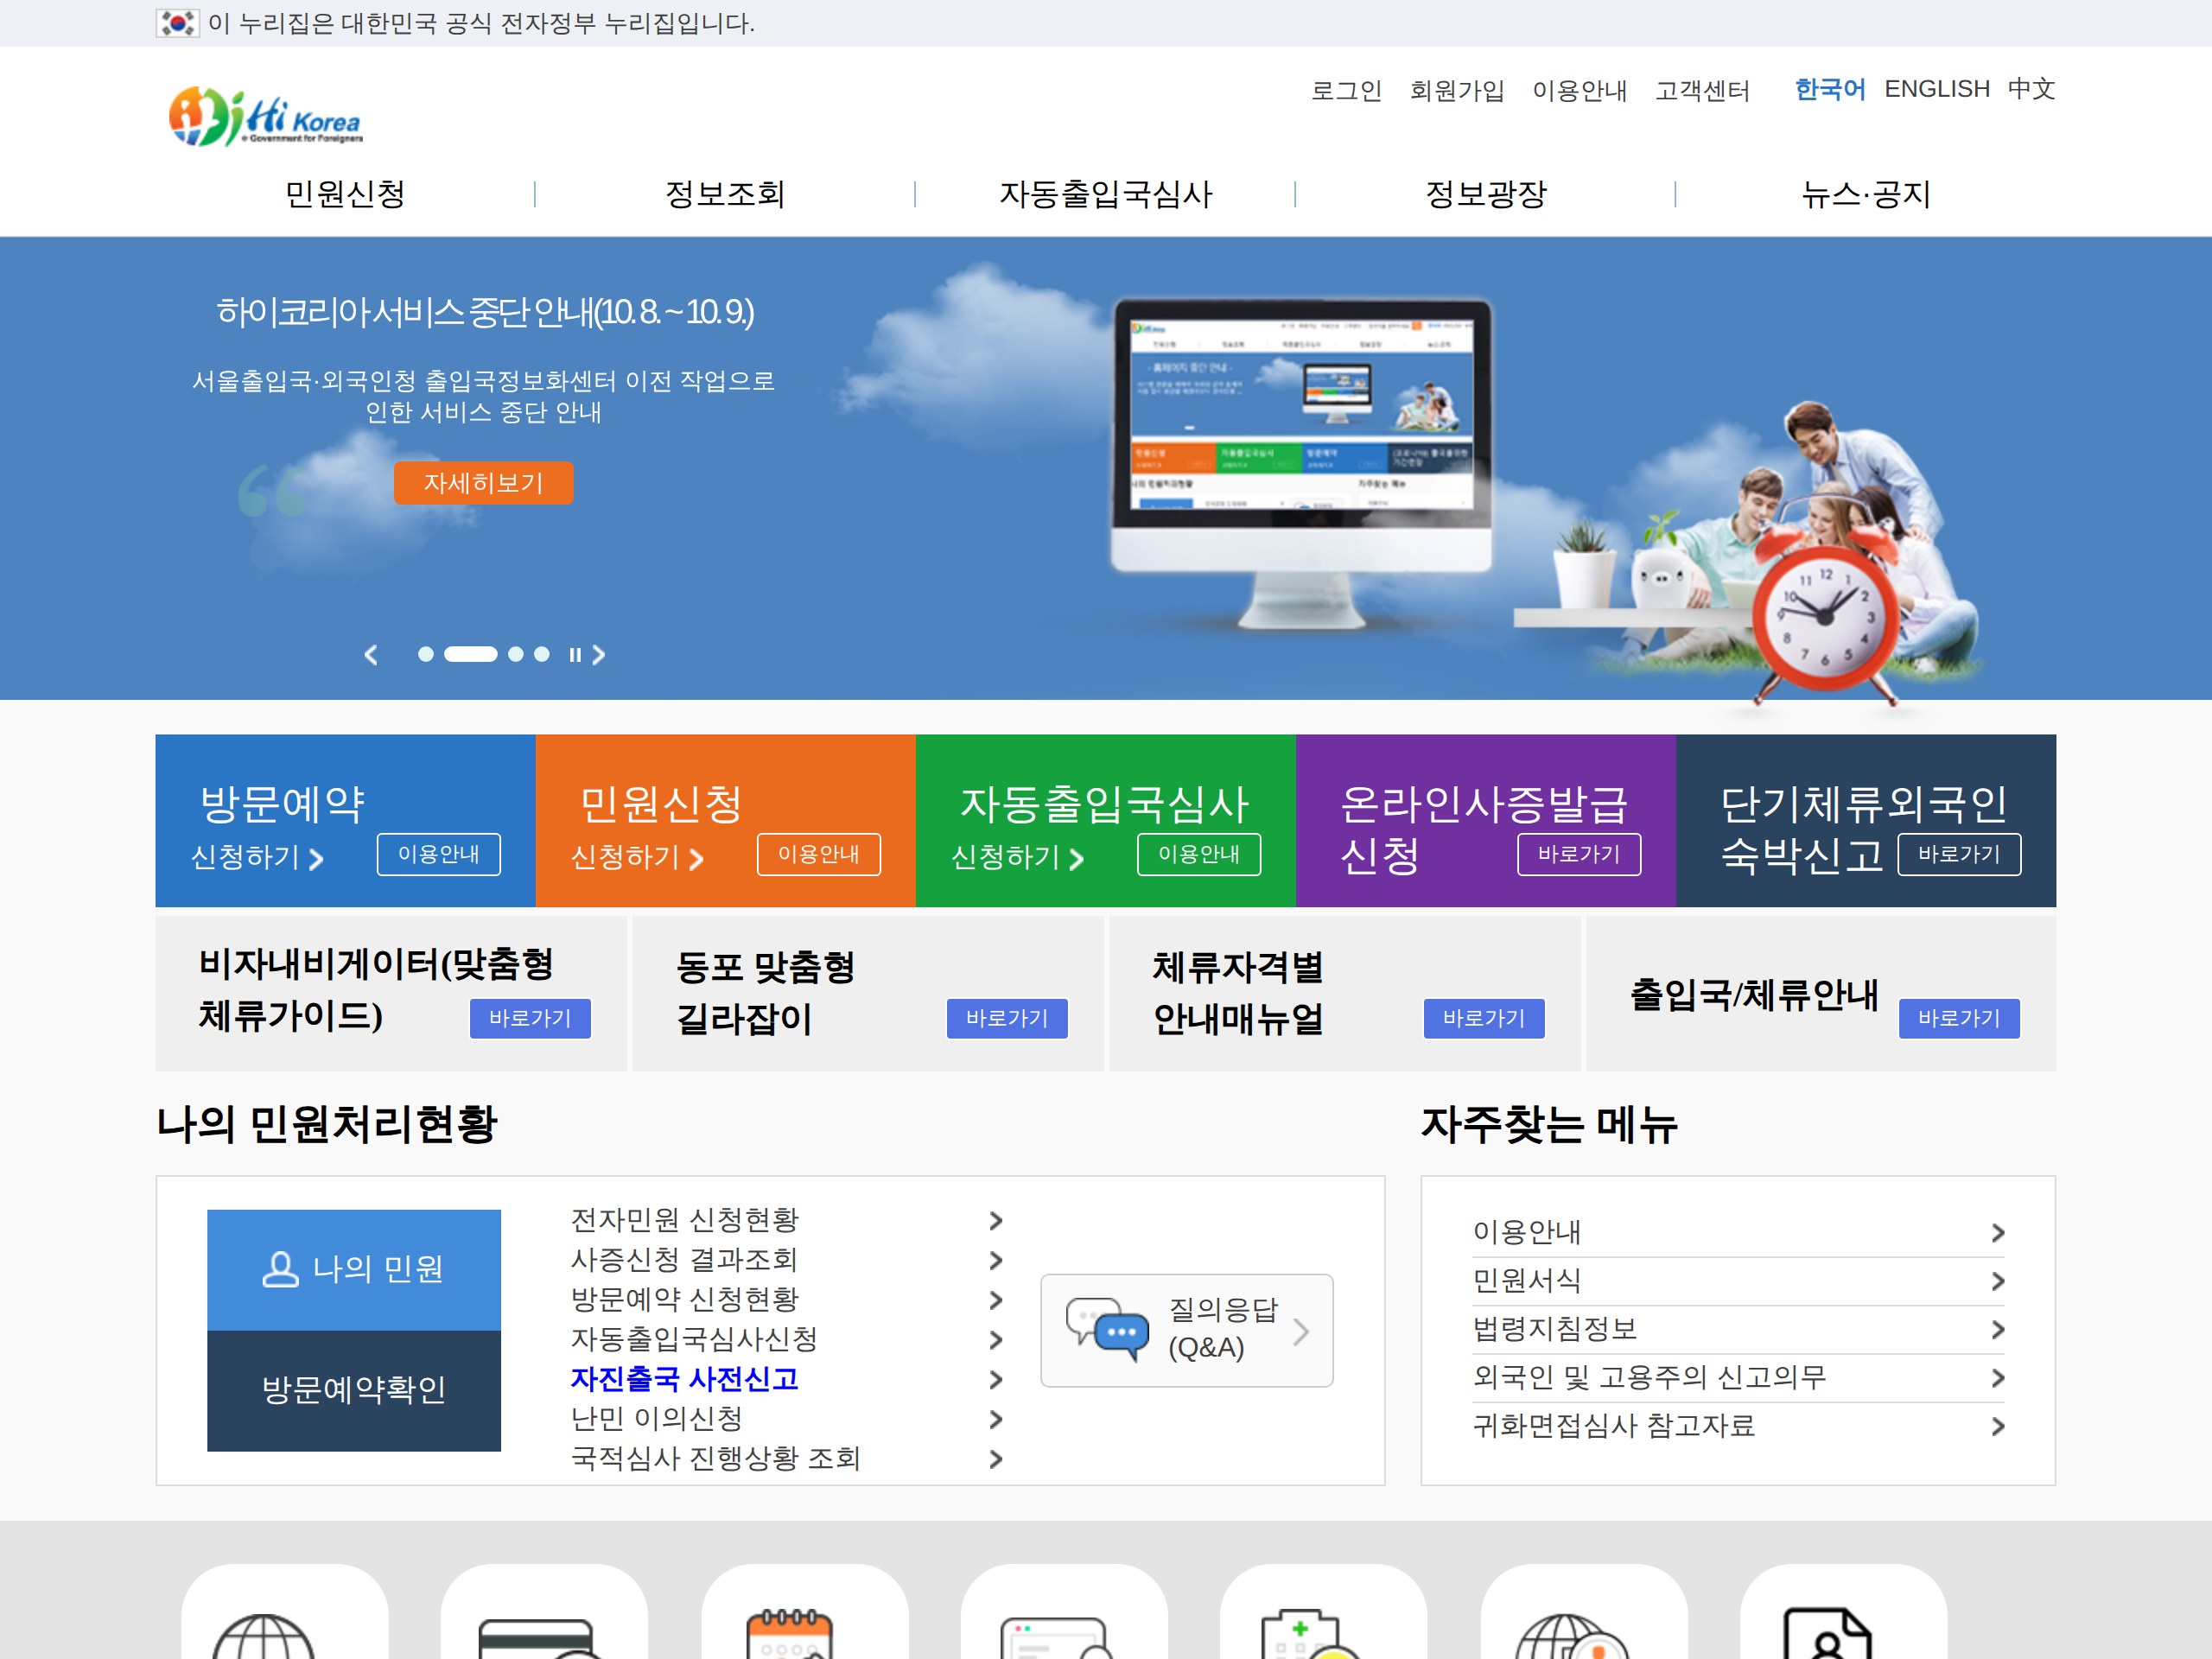This screenshot has width=2212, height=1659.
Task: Open the 뉴스·공지 main menu
Action: coord(1866,193)
